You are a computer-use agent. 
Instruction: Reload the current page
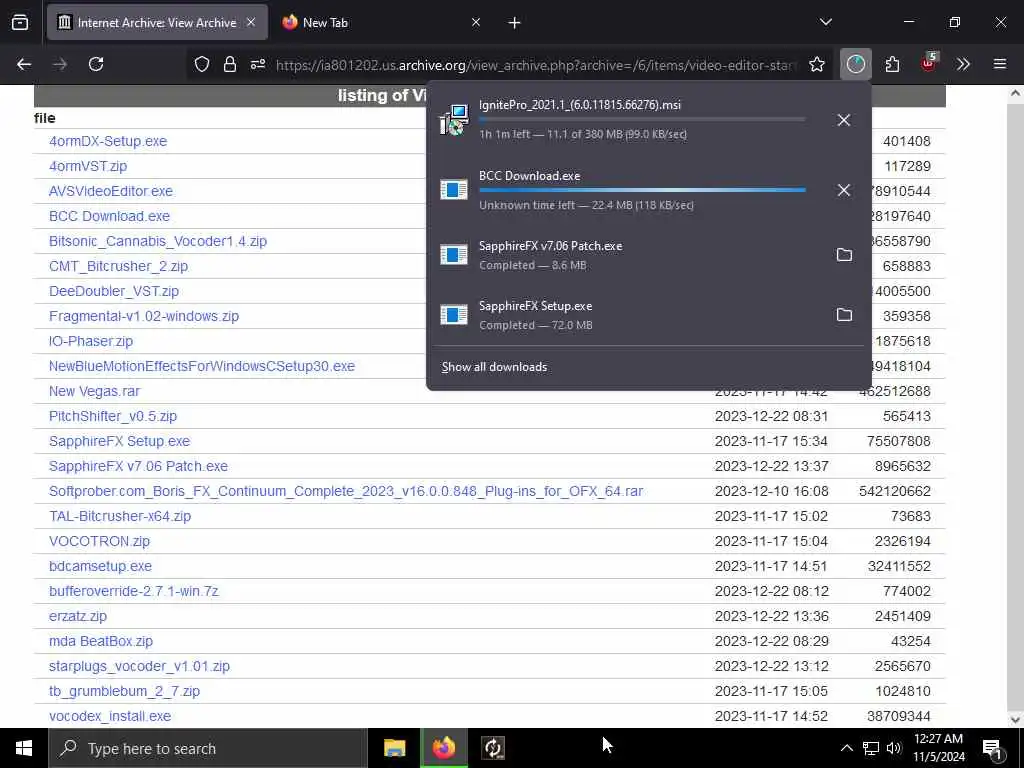click(96, 64)
